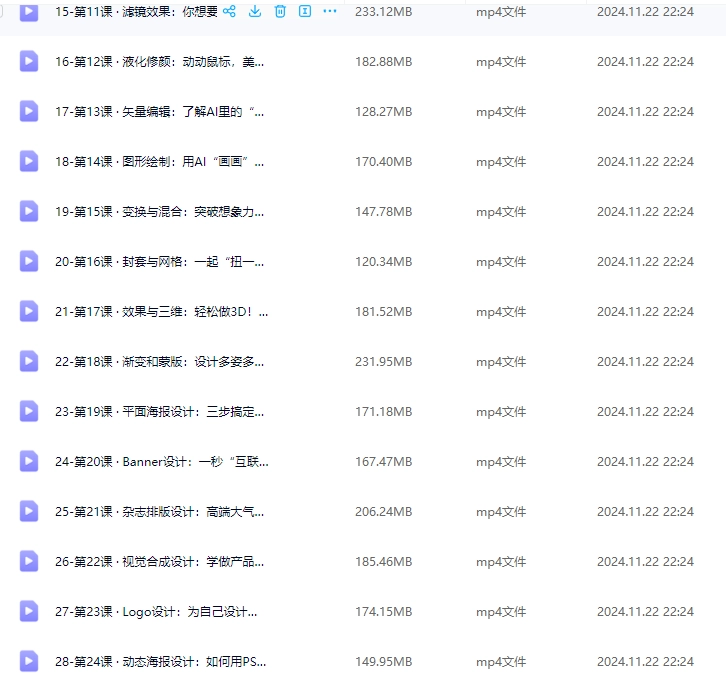This screenshot has height=673, width=726.
Task: Click the video icon of file 16-第12课
Action: pyautogui.click(x=29, y=61)
